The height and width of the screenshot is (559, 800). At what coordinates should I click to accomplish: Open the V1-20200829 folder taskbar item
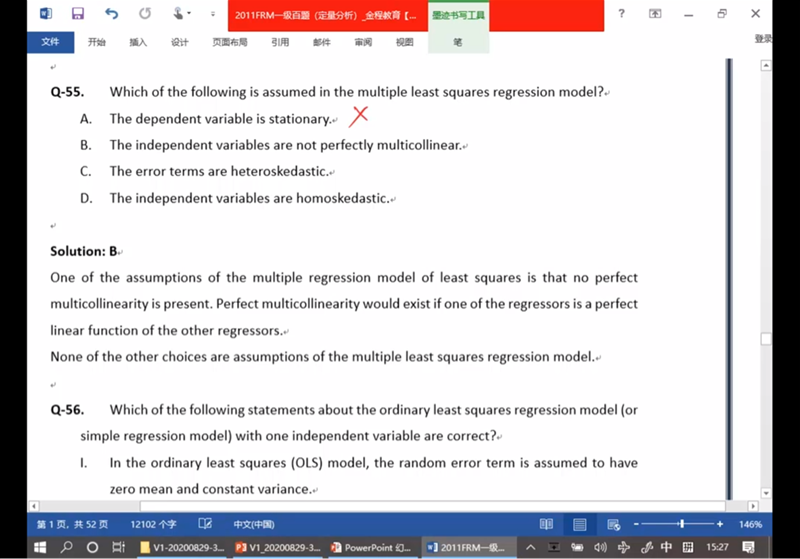pos(182,548)
